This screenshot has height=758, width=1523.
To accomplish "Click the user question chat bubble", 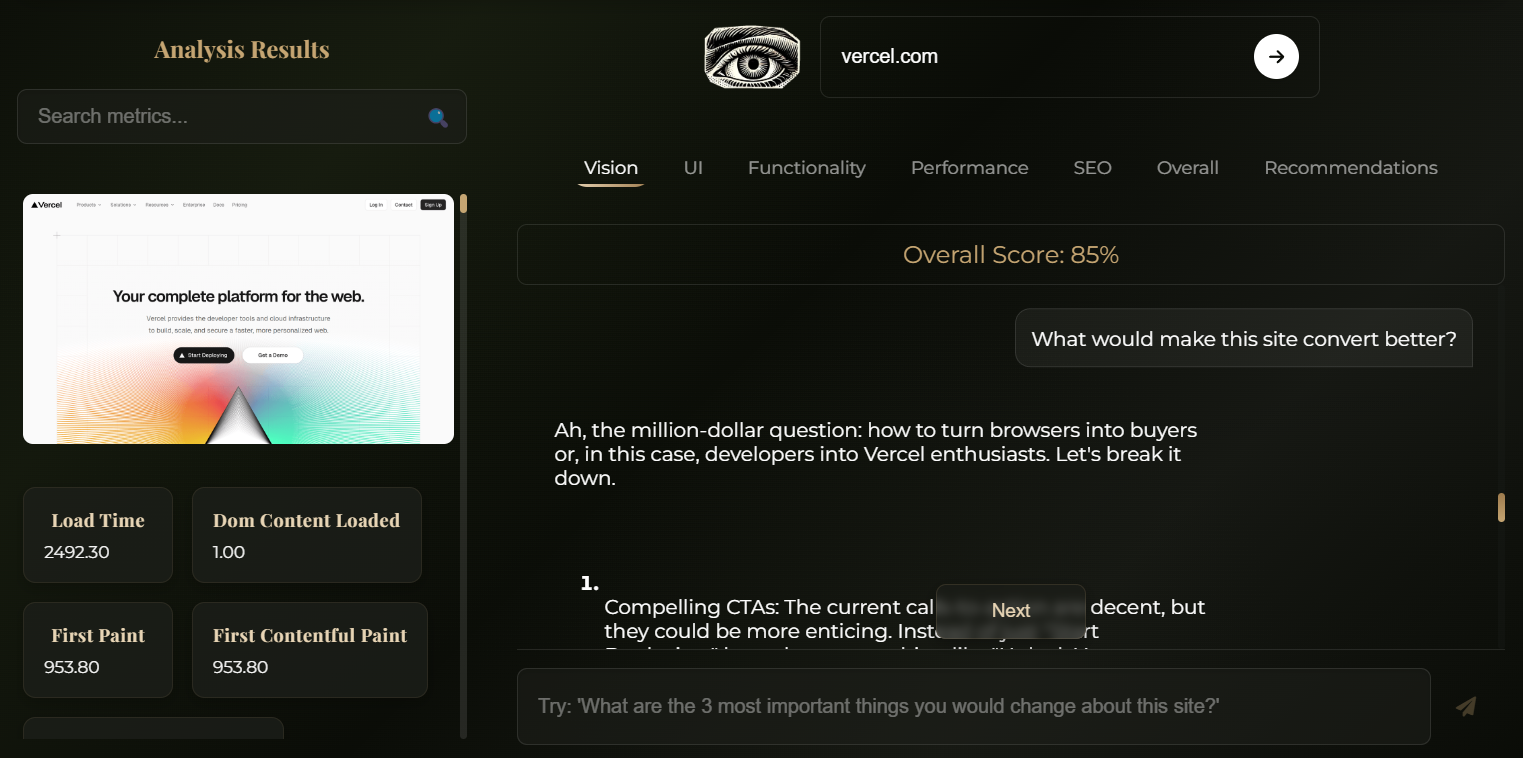I will click(x=1244, y=339).
